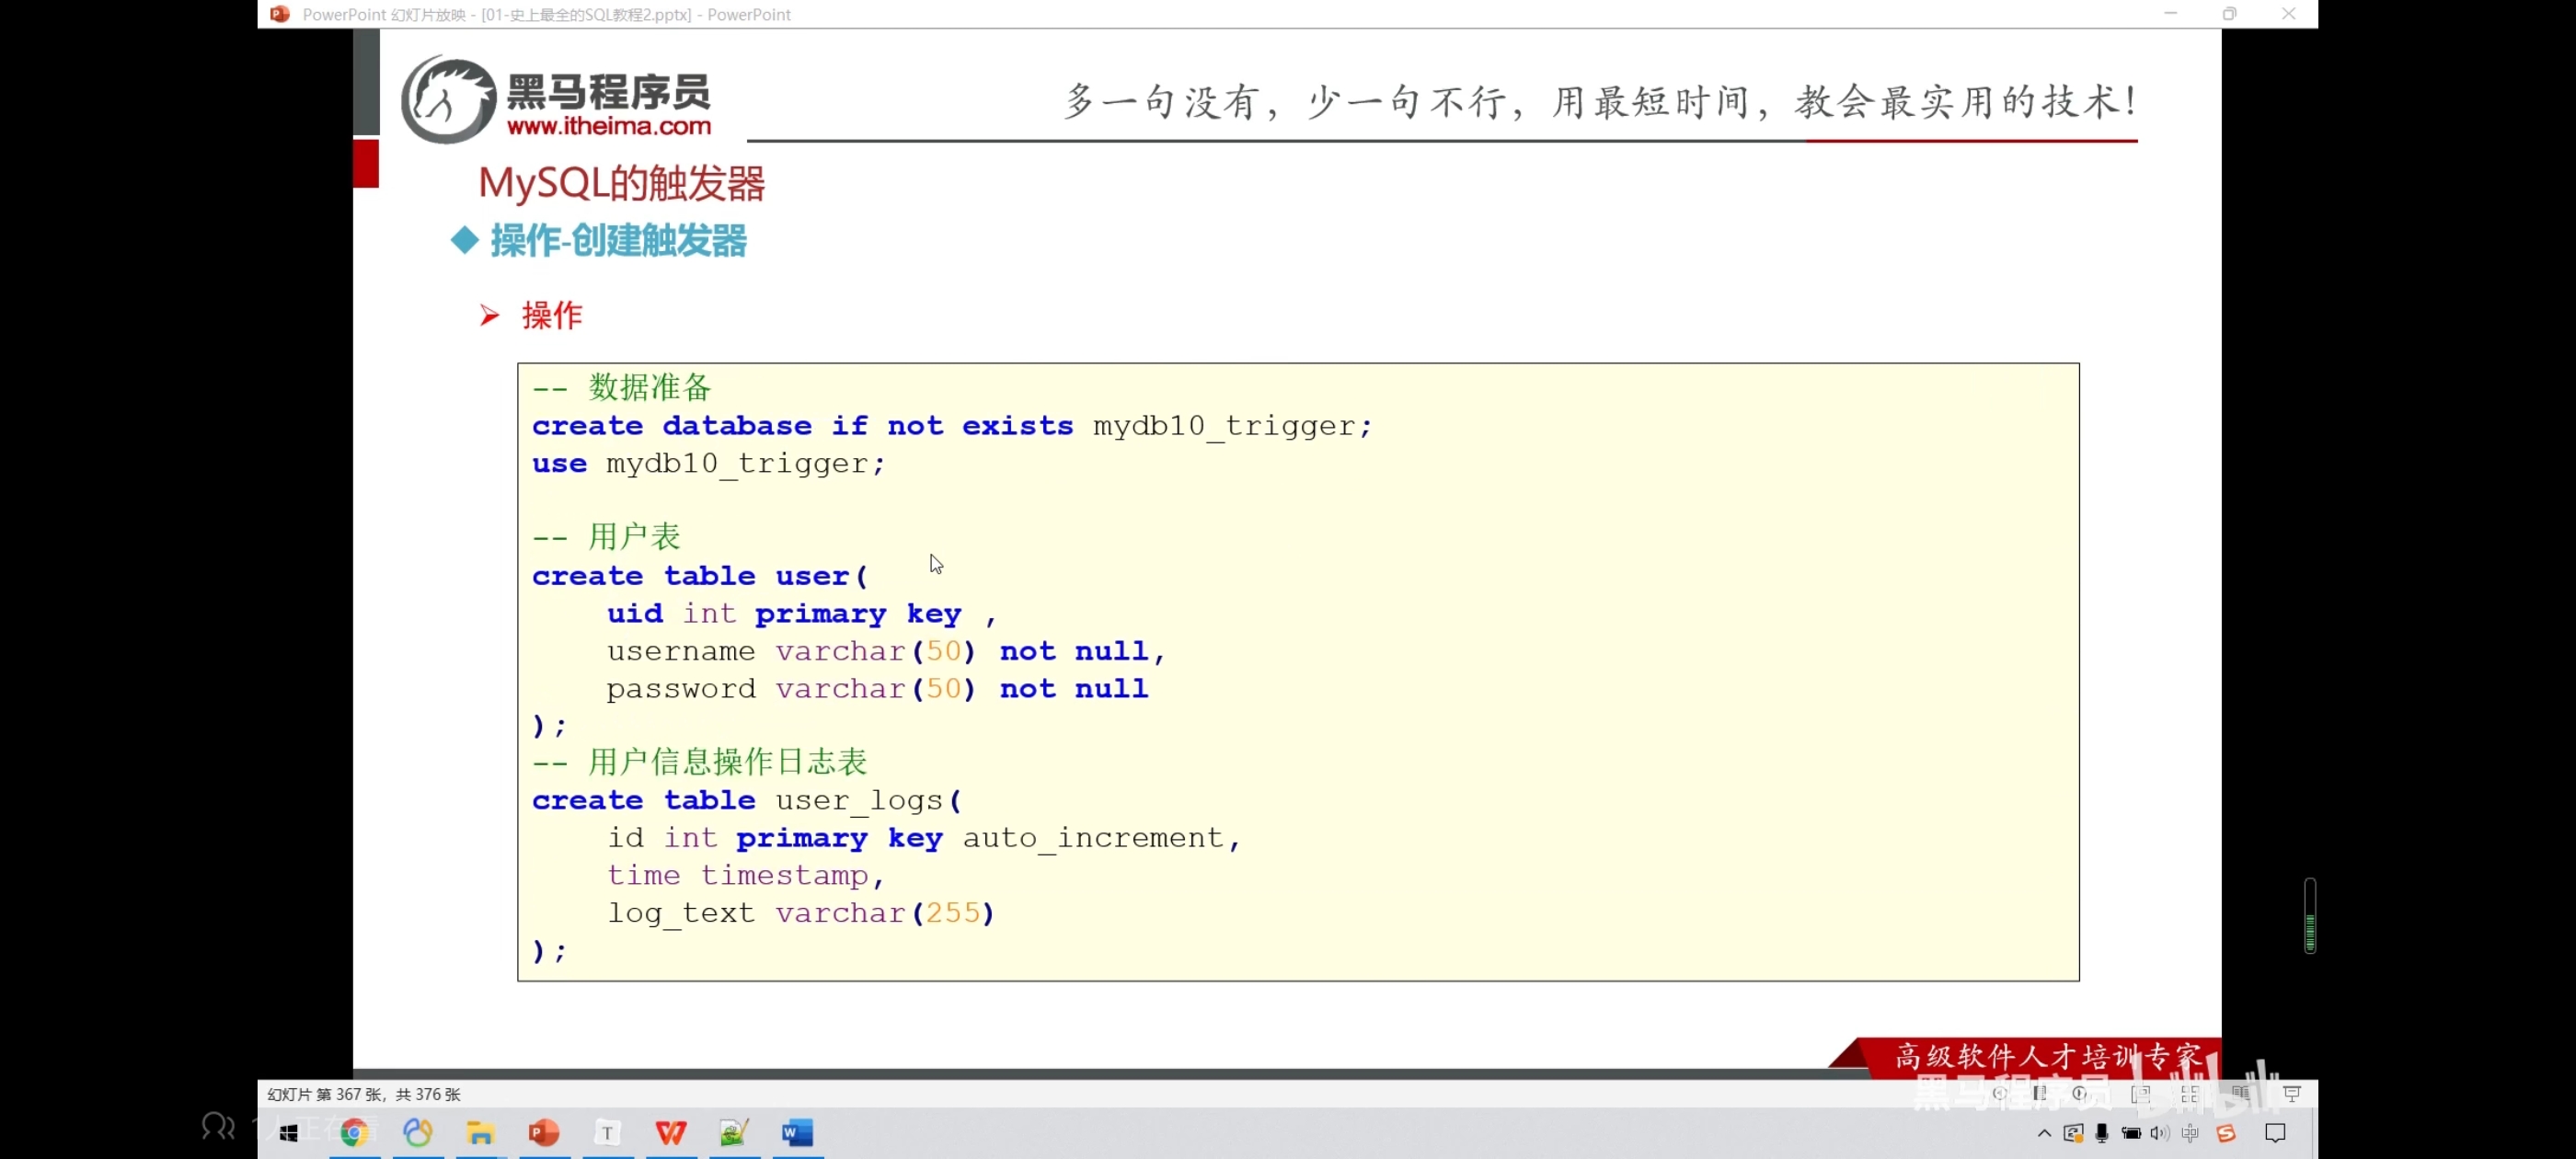Open PowerPoint from the taskbar
This screenshot has width=2576, height=1159.
pyautogui.click(x=544, y=1132)
